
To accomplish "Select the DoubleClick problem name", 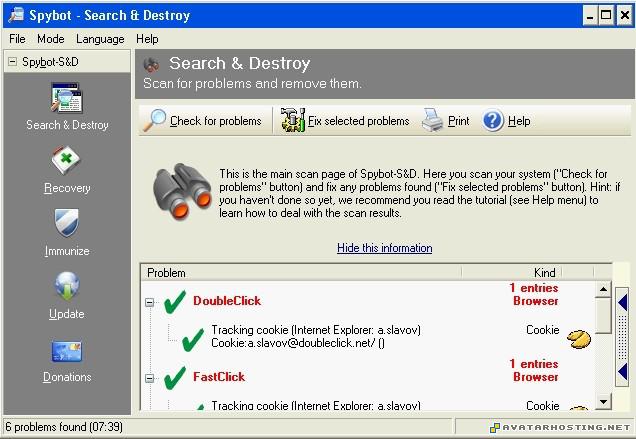I will (x=227, y=301).
